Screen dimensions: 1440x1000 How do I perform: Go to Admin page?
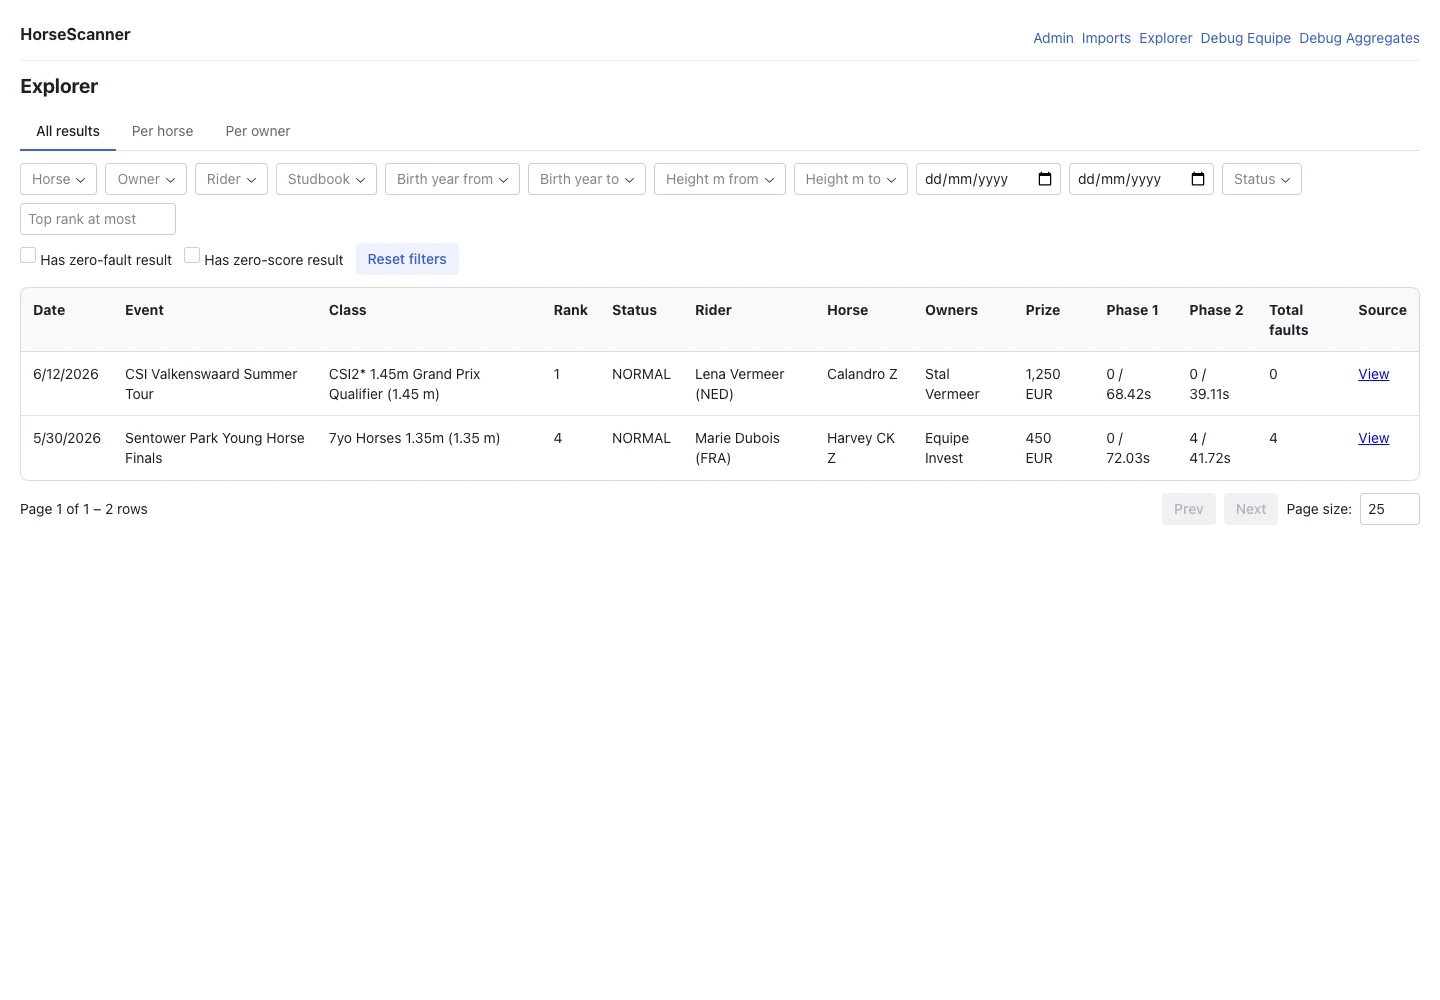1053,38
